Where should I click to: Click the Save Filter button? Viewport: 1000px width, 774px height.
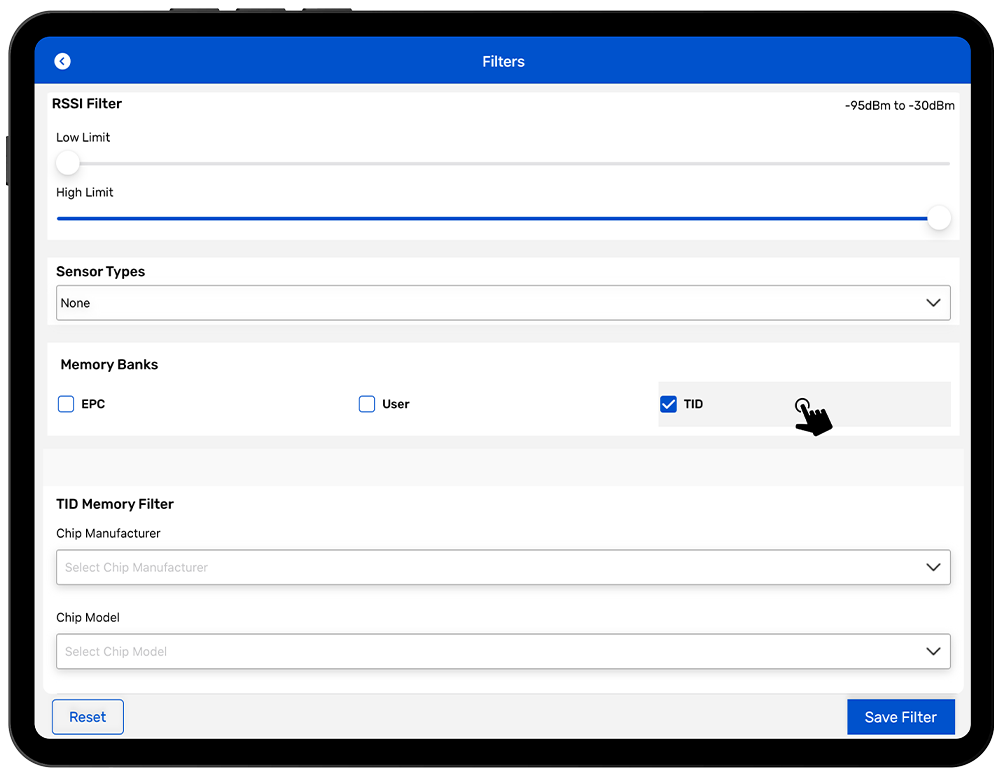pos(900,717)
